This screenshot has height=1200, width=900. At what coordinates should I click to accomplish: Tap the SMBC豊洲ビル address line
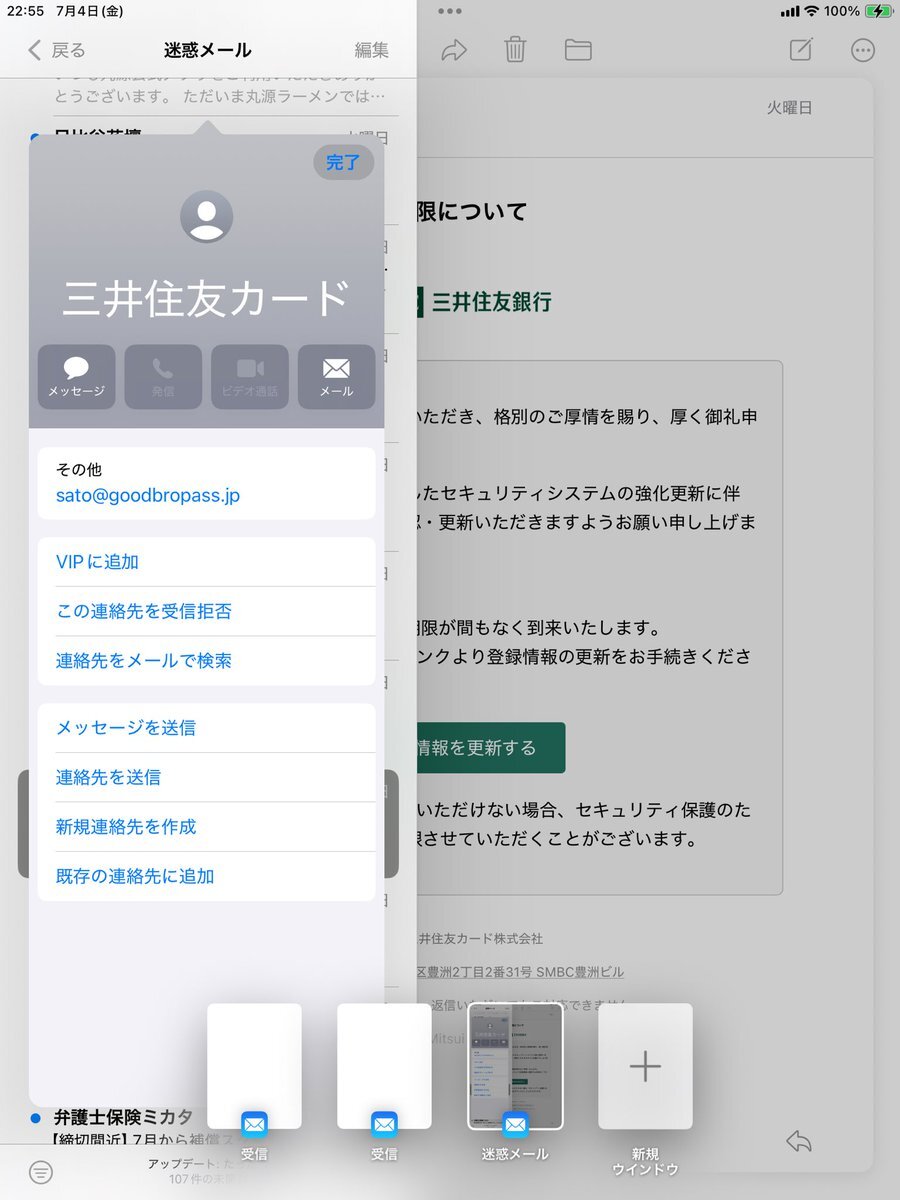pos(520,972)
